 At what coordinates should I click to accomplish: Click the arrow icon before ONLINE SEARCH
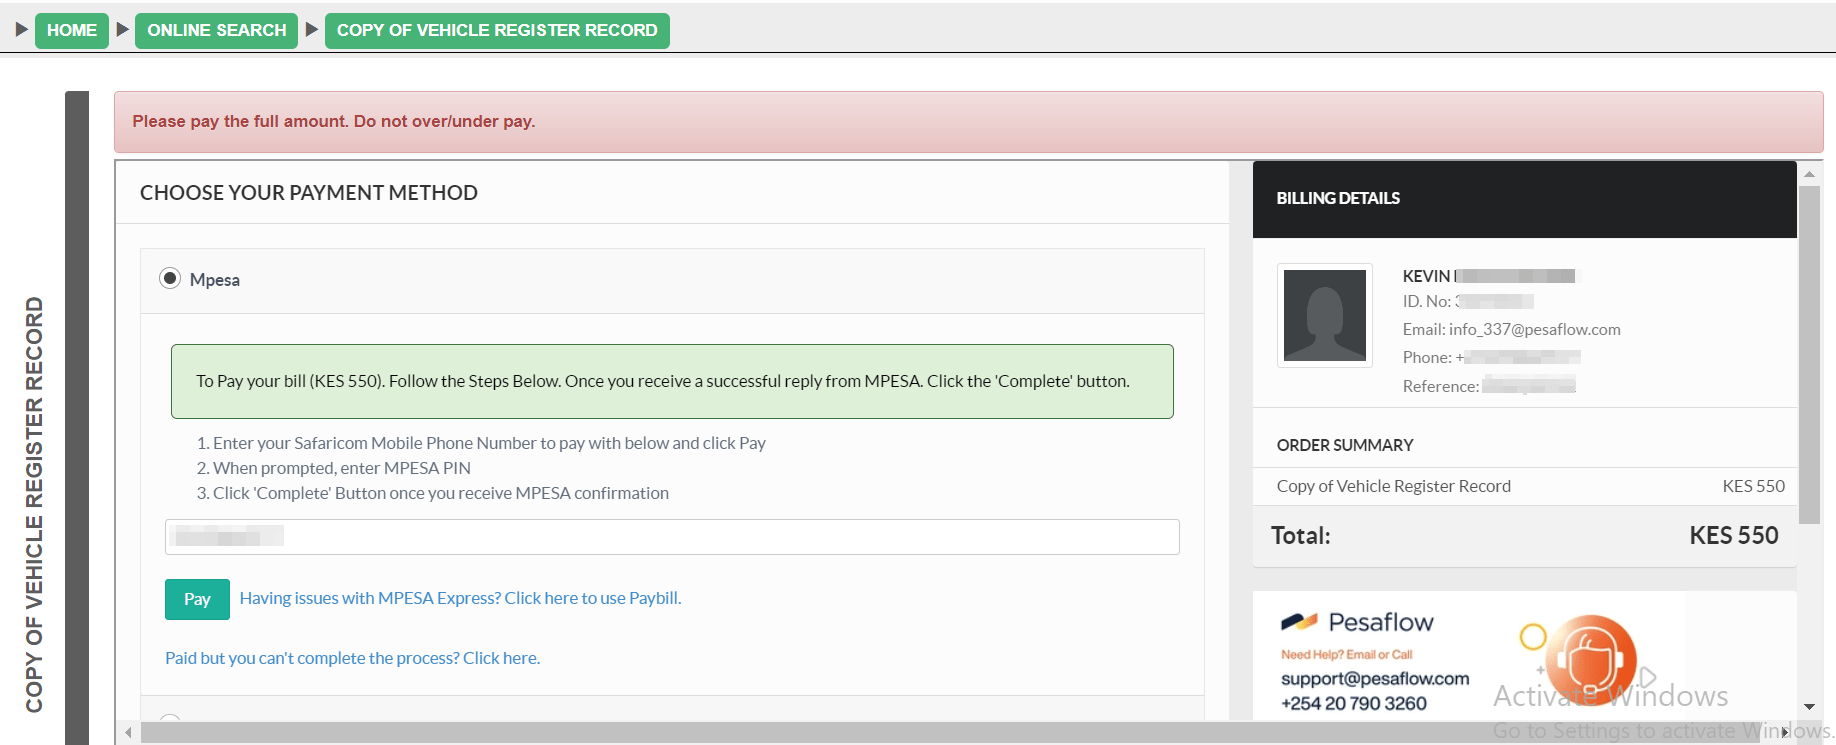click(123, 30)
